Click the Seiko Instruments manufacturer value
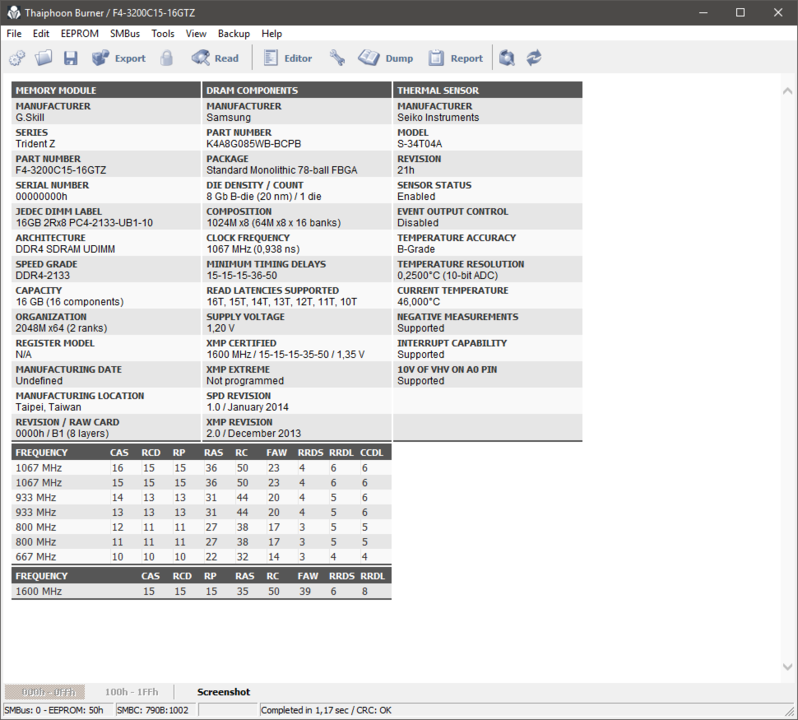This screenshot has width=798, height=720. click(x=438, y=118)
